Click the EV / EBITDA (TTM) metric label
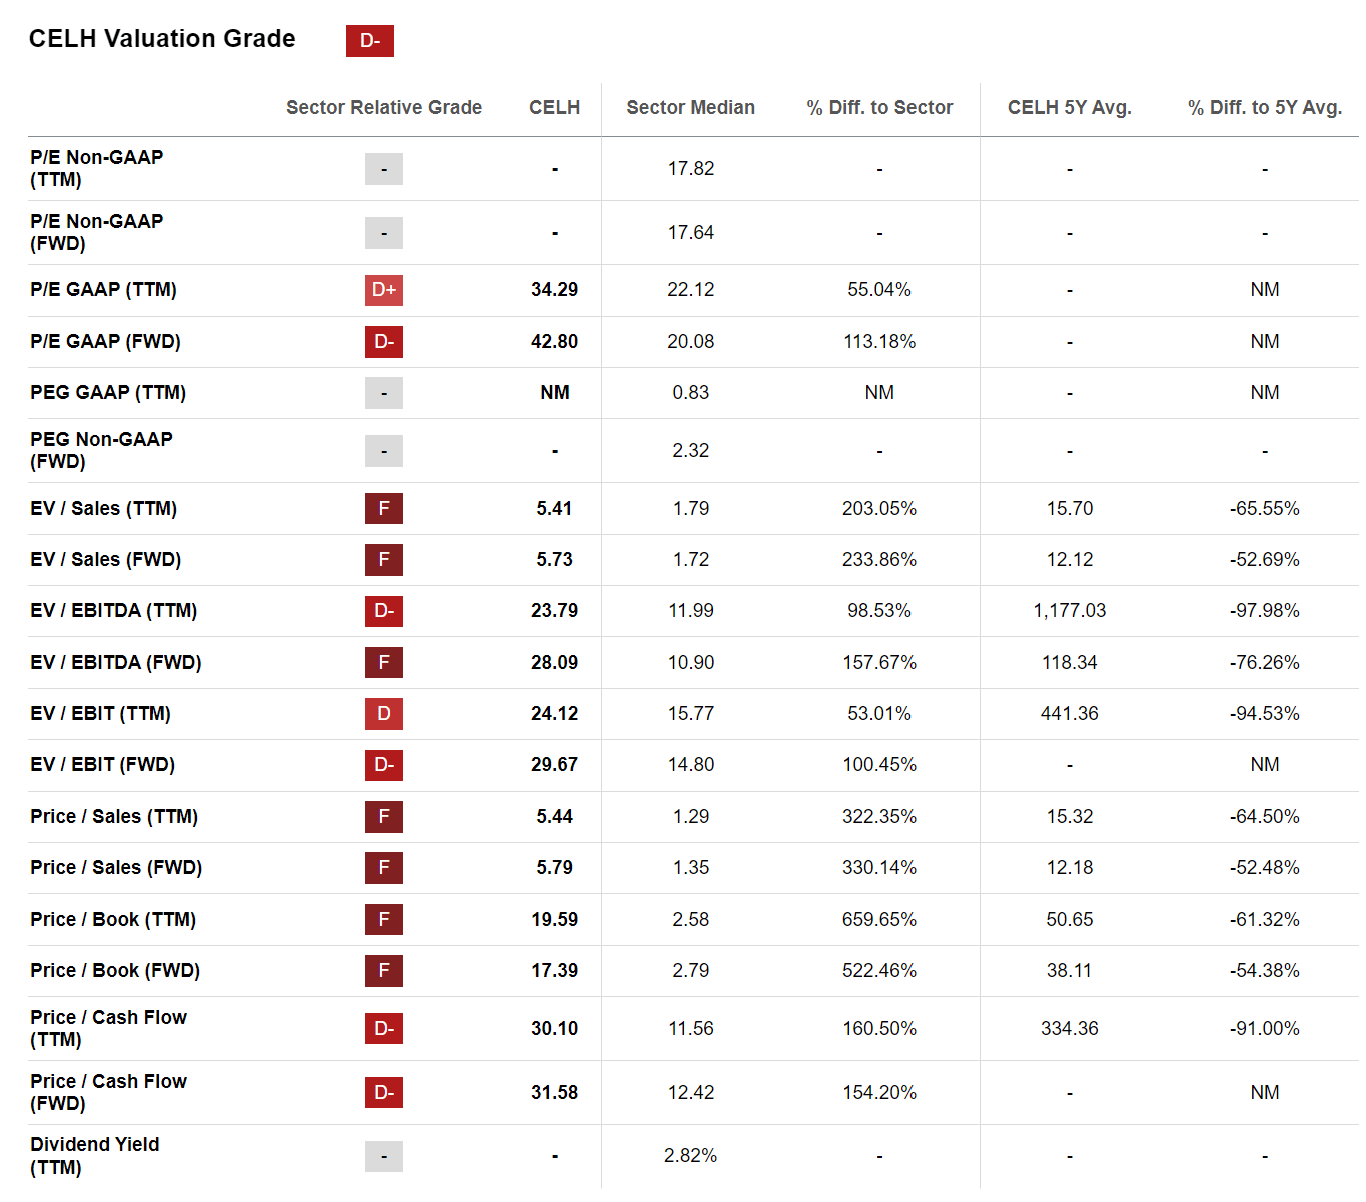The image size is (1366, 1202). tap(112, 611)
